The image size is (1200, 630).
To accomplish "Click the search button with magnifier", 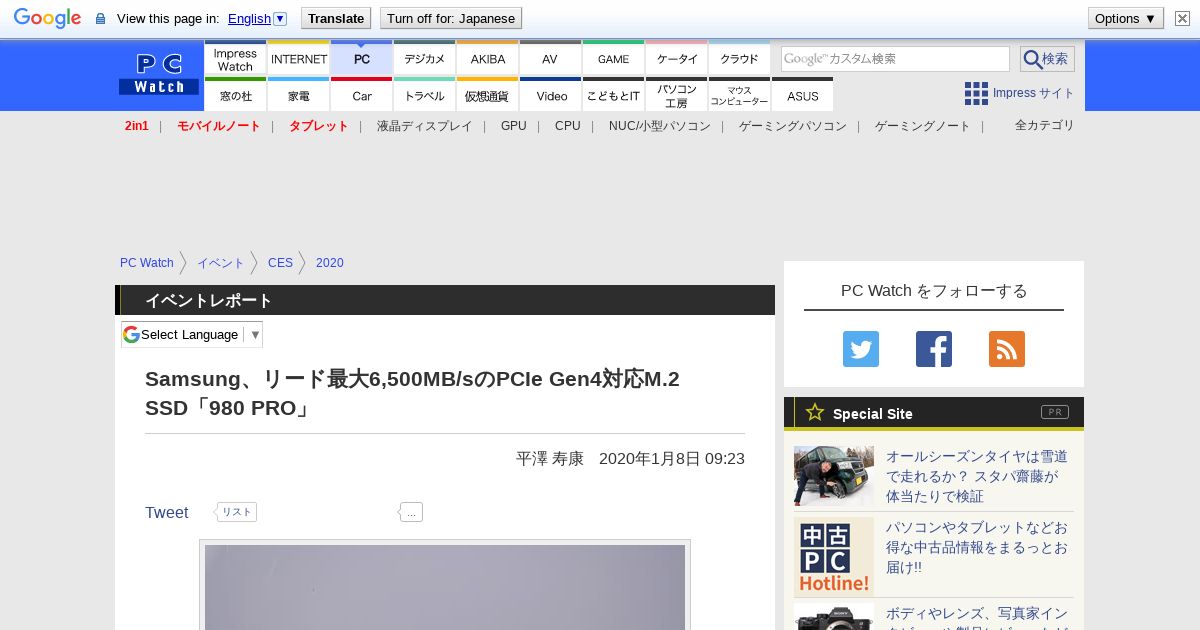I will (x=1047, y=59).
